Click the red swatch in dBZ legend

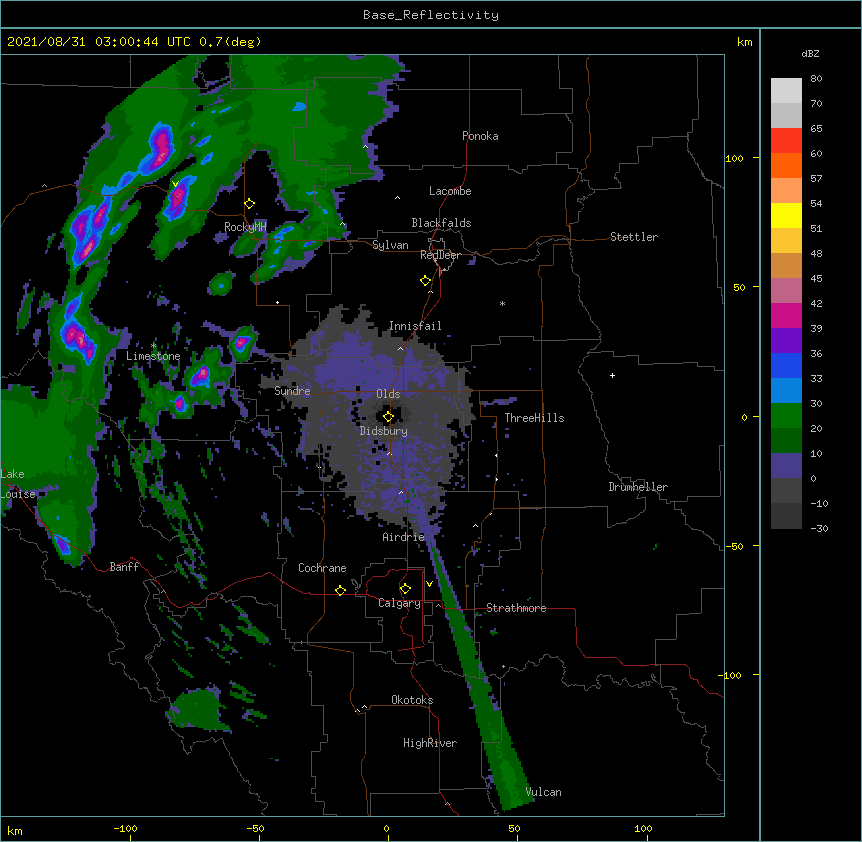[x=786, y=141]
